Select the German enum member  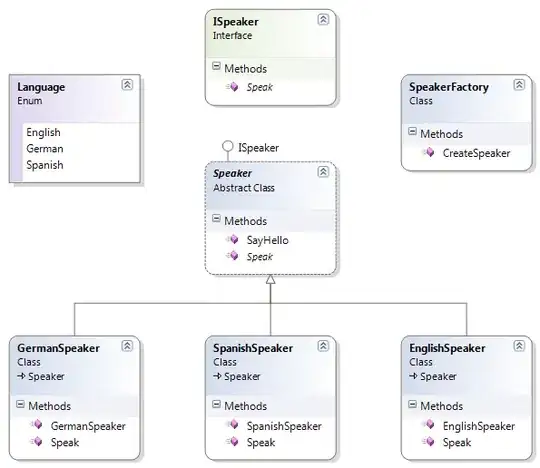tap(45, 148)
